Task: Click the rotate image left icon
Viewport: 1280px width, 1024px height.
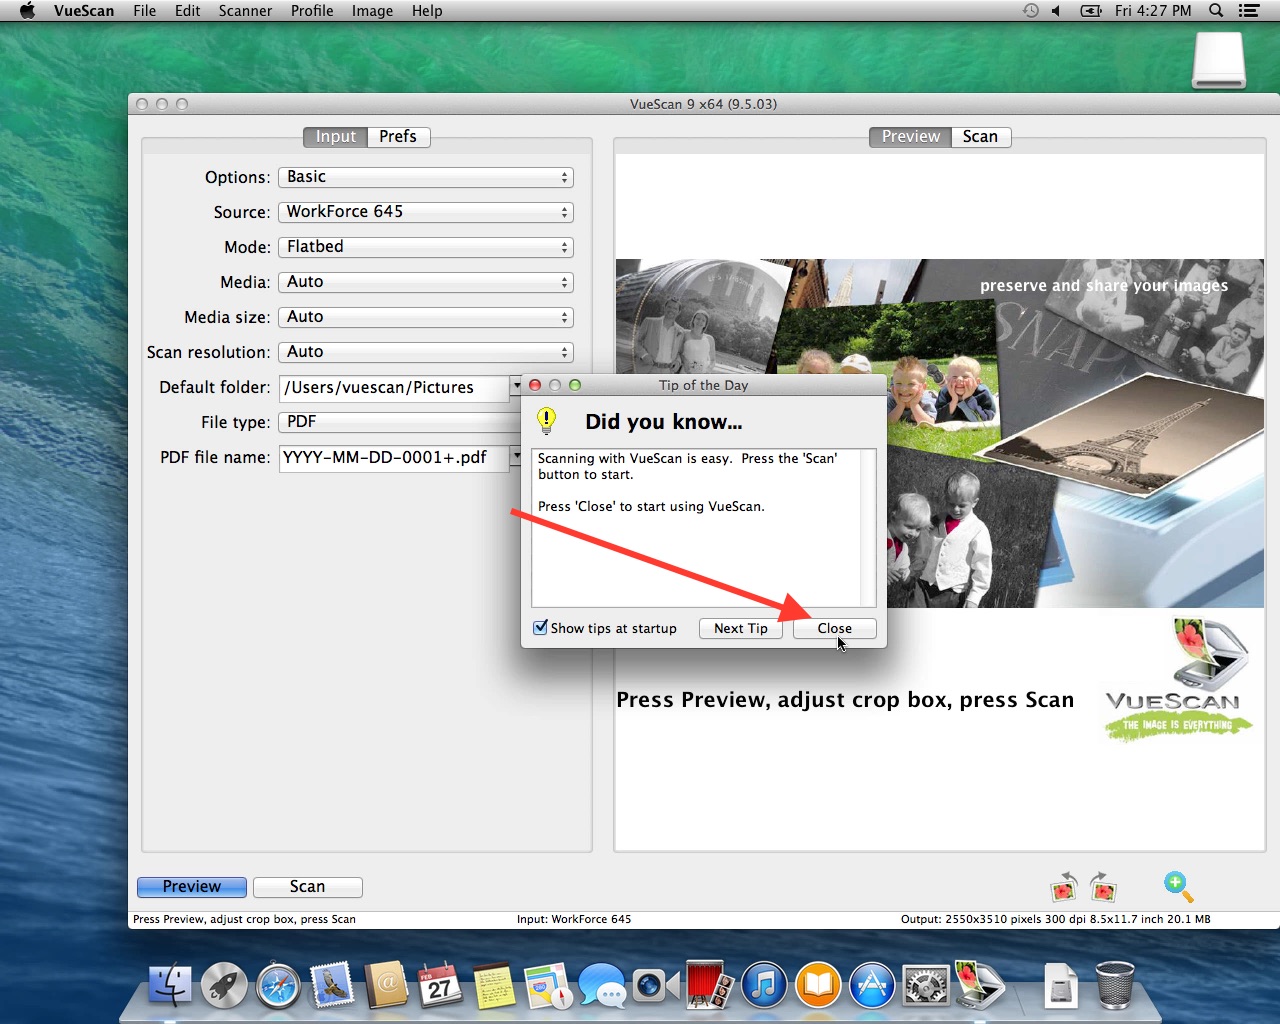Action: coord(1063,887)
